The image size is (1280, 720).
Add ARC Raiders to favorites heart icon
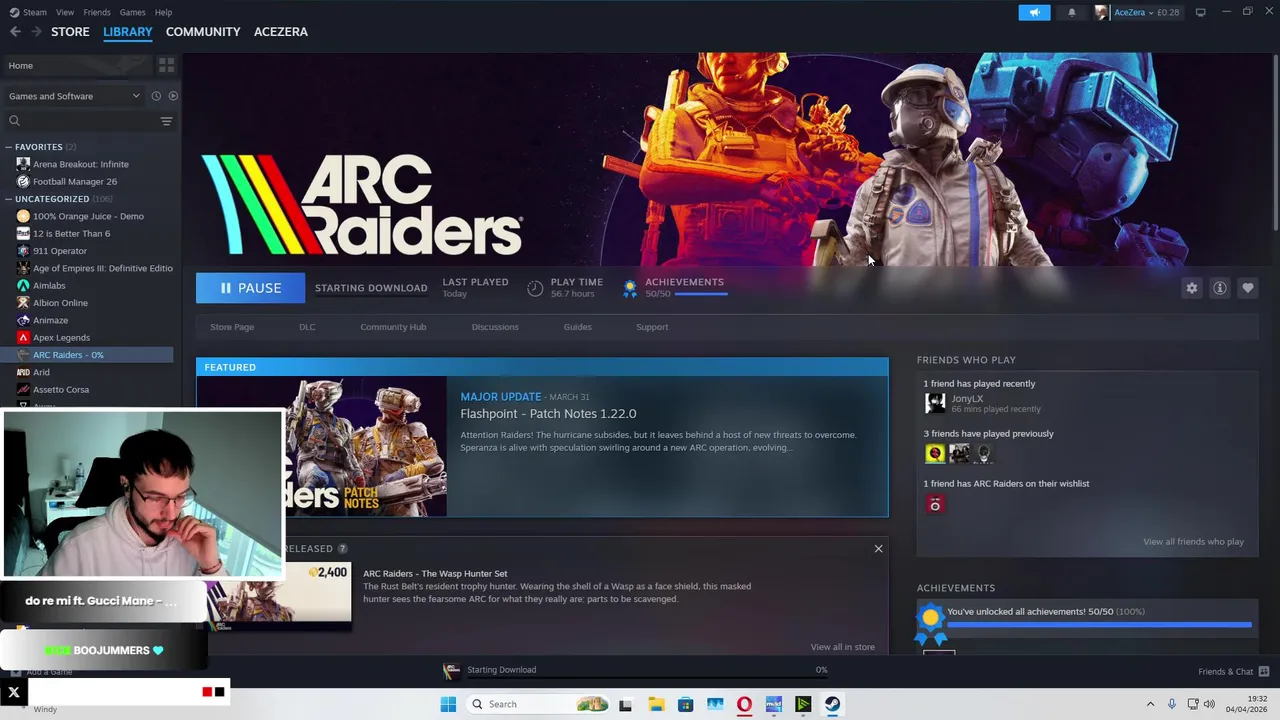[x=1247, y=288]
